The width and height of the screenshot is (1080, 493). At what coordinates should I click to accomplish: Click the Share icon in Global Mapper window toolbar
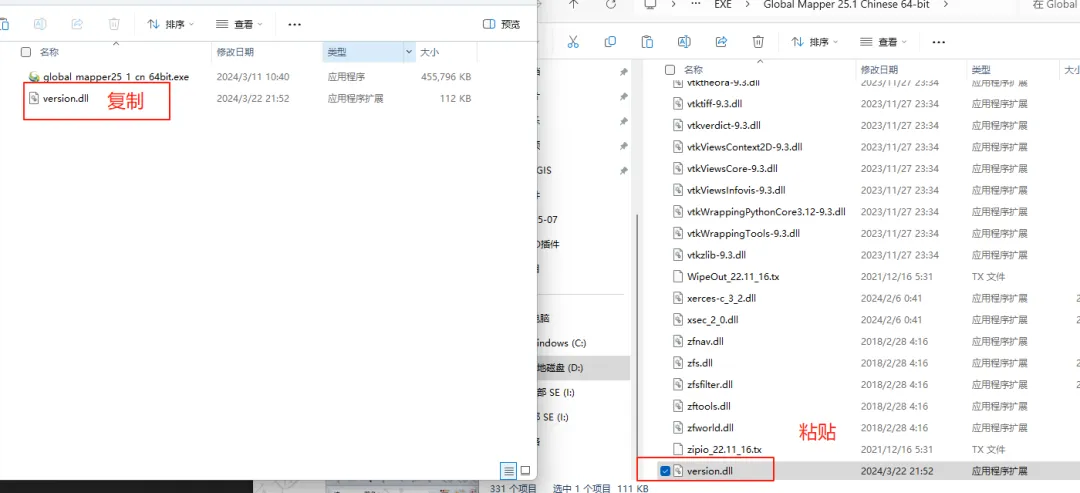pyautogui.click(x=721, y=42)
